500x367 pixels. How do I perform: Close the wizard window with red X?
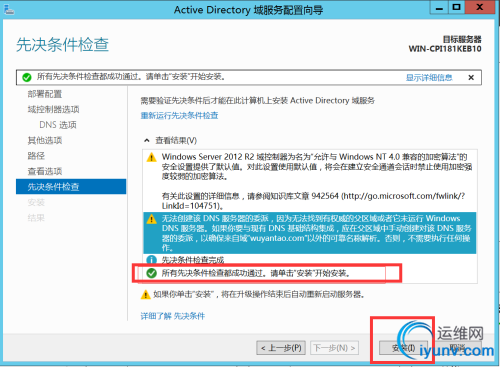coord(480,7)
